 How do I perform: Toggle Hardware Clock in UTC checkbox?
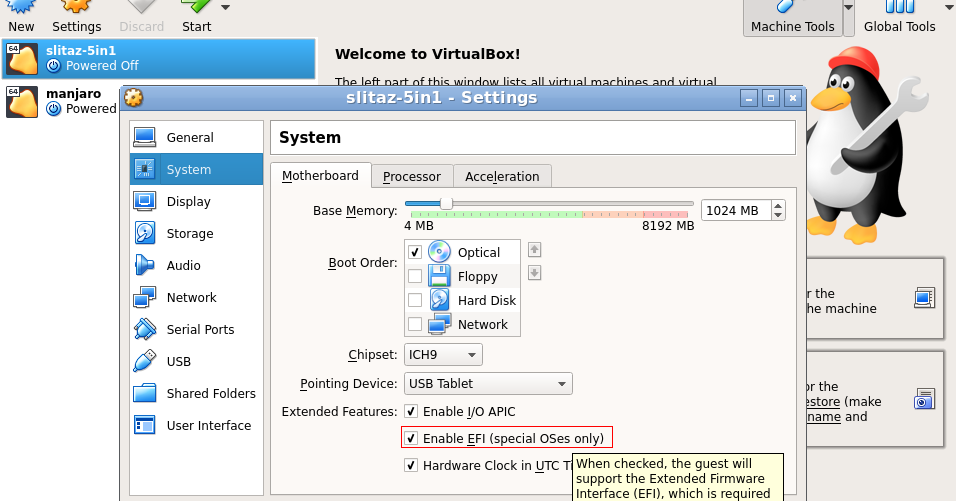(x=411, y=465)
